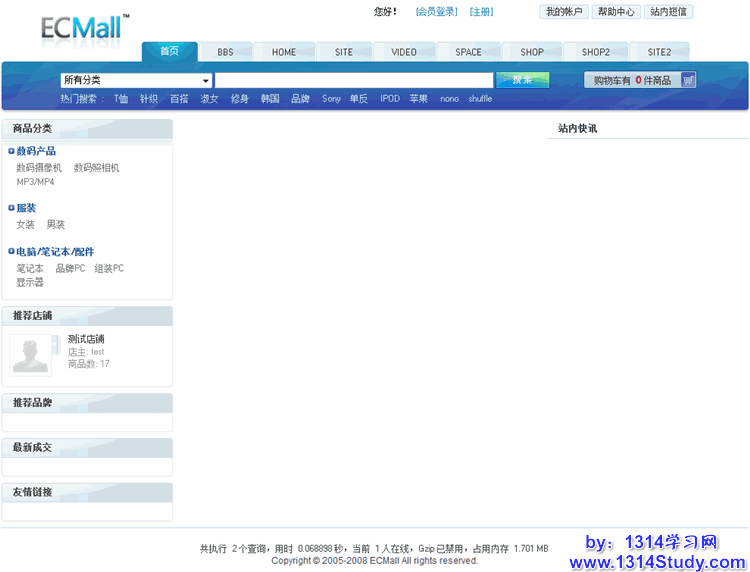Open 站内短信 site messages
Screen dimensions: 750x572
point(669,12)
